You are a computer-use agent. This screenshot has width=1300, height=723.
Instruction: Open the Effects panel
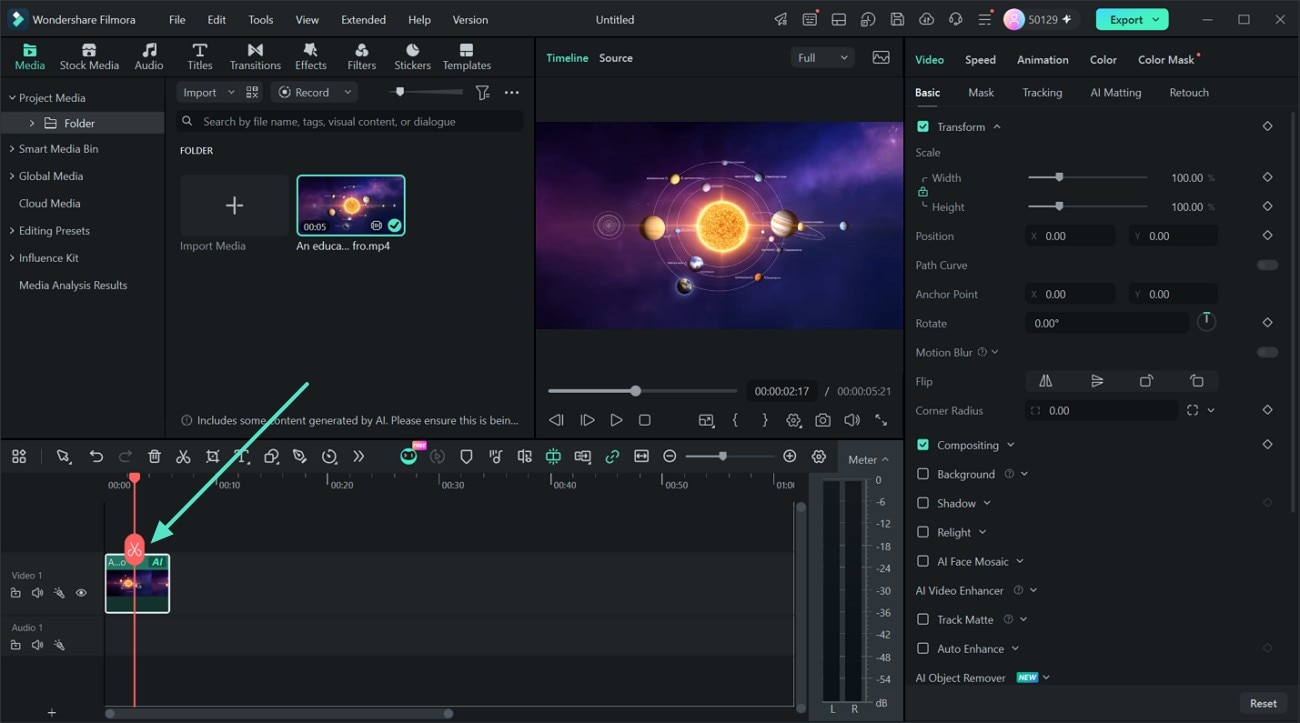[x=310, y=57]
